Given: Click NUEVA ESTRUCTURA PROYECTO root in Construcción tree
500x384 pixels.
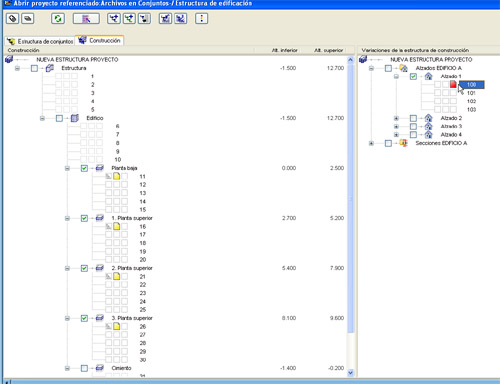Looking at the screenshot, I should 77,60.
